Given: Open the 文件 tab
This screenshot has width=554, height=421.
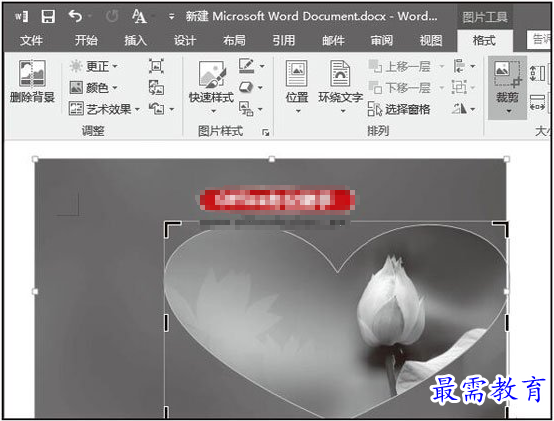Looking at the screenshot, I should point(31,41).
